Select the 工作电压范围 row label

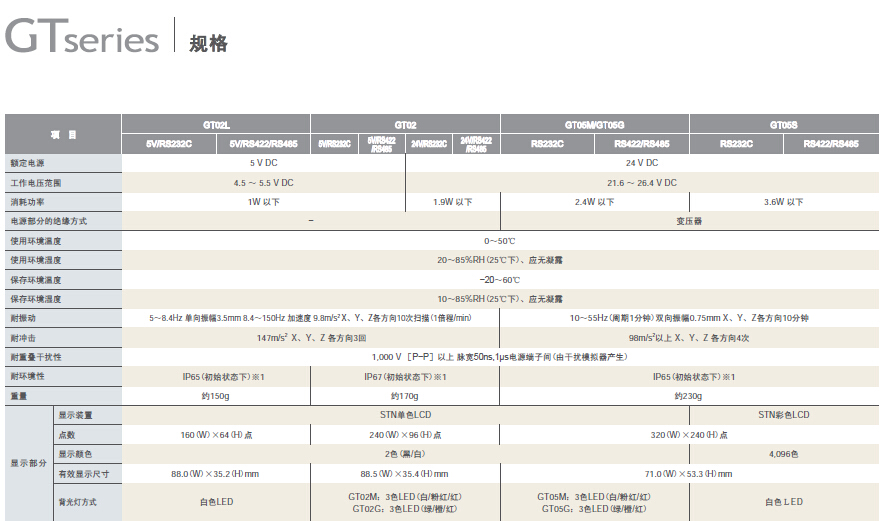[x=36, y=183]
